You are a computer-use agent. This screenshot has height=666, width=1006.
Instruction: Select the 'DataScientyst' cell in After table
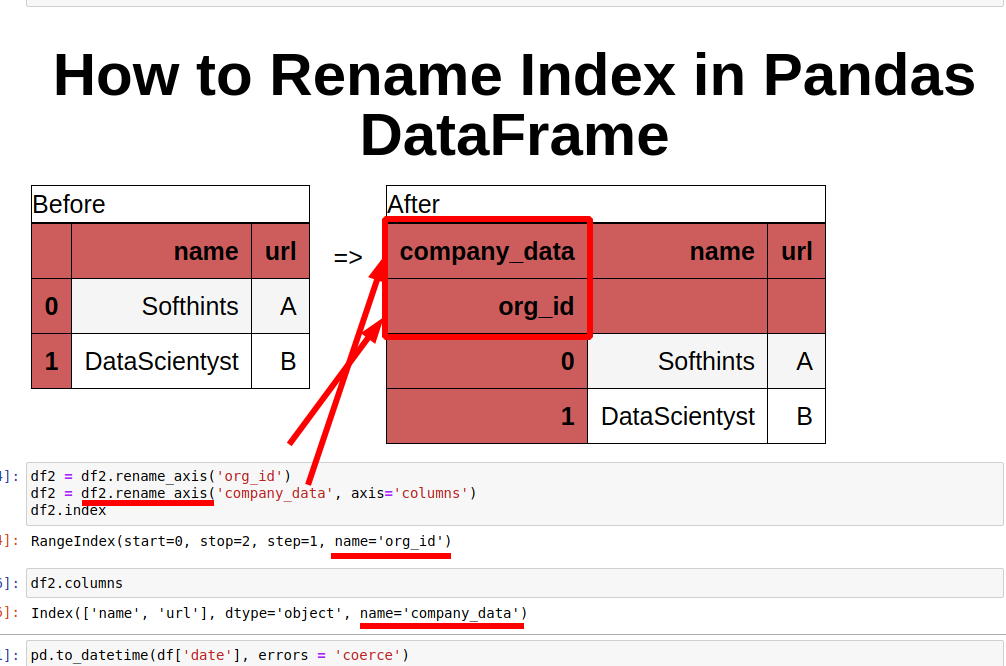pyautogui.click(x=676, y=416)
